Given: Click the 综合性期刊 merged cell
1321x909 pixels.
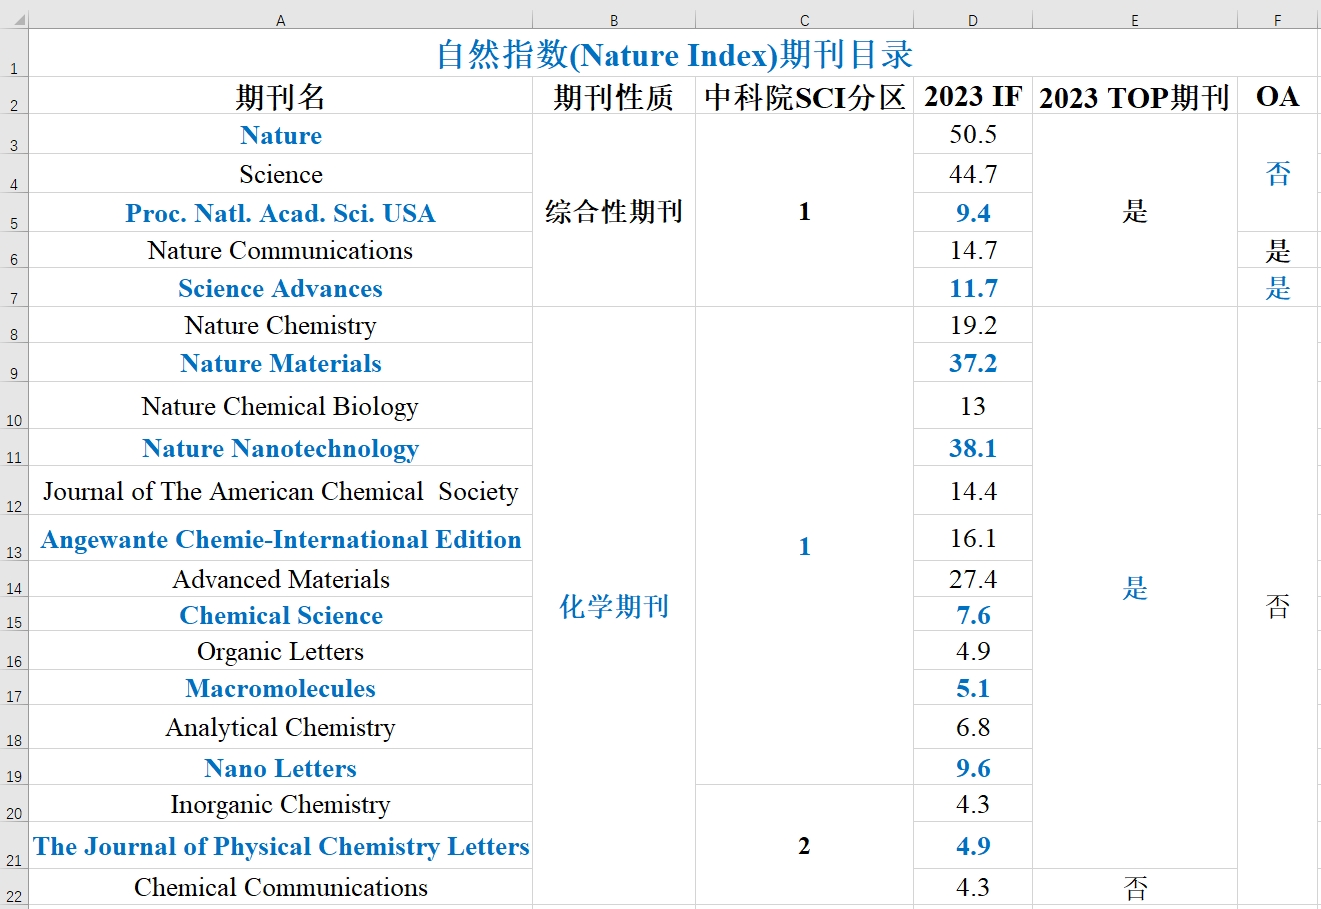Looking at the screenshot, I should click(614, 211).
